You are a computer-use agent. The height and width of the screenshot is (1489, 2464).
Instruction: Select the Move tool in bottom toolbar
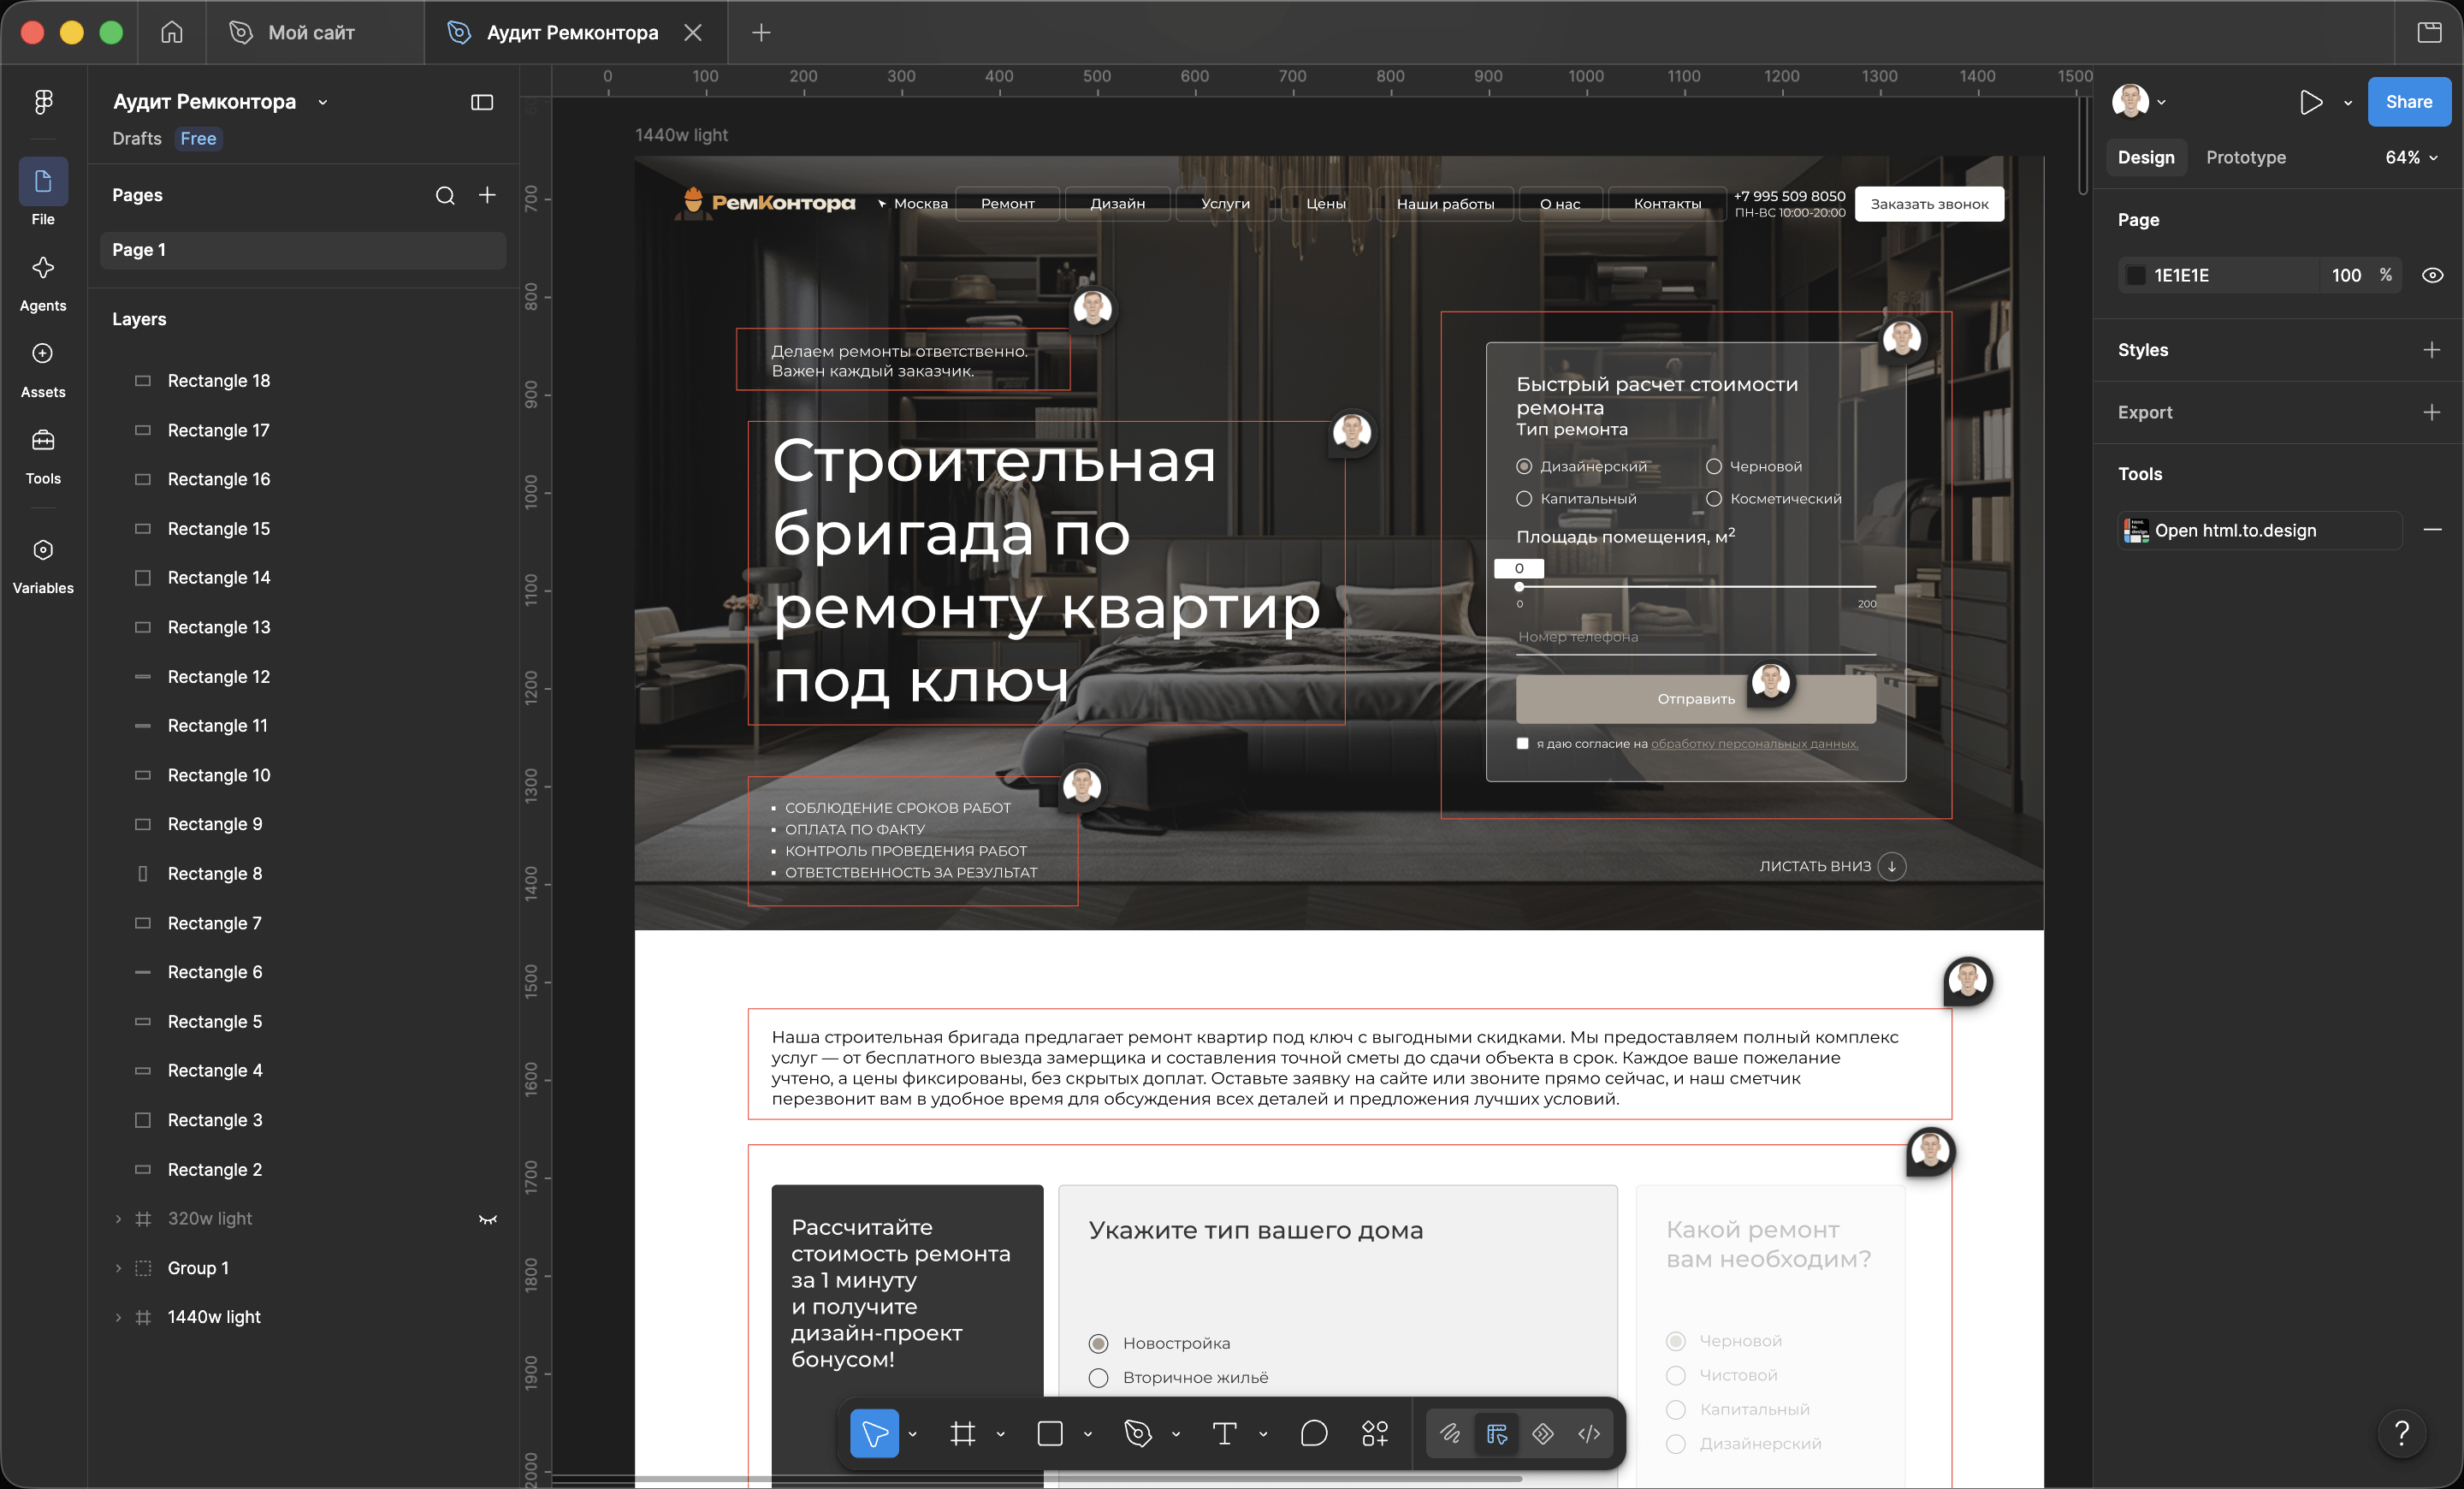[874, 1433]
